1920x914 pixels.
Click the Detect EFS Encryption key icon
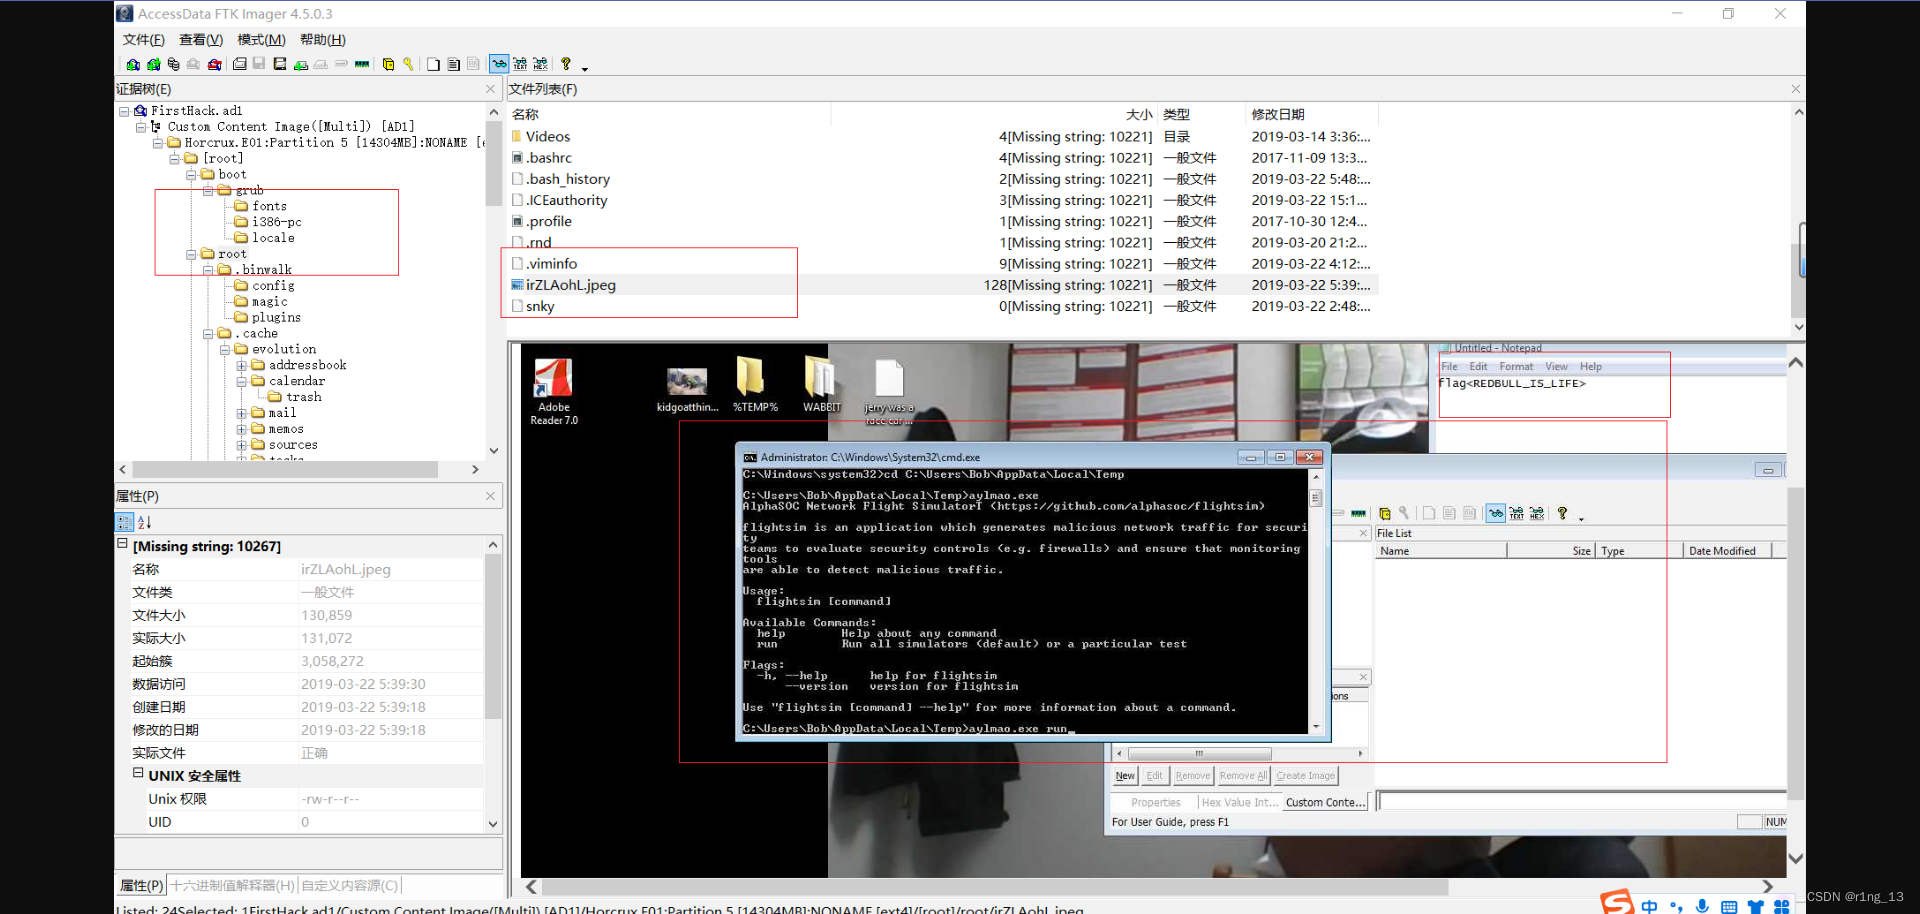tap(408, 64)
